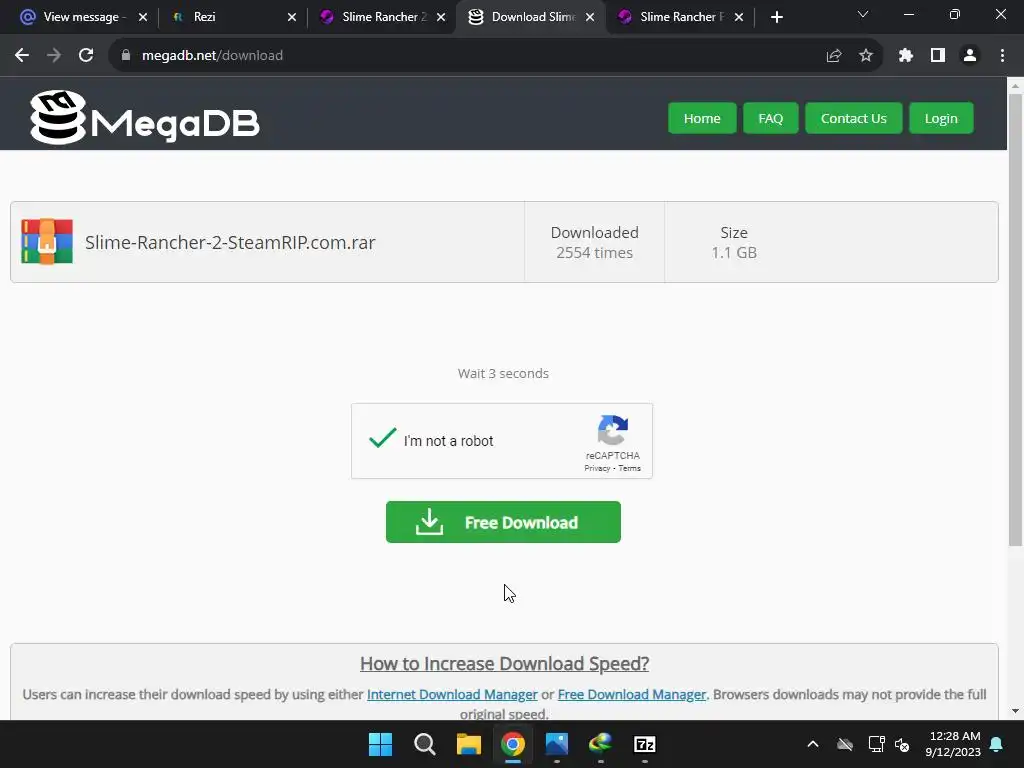Open the Free Download Manager link
The width and height of the screenshot is (1024, 768).
(x=632, y=694)
